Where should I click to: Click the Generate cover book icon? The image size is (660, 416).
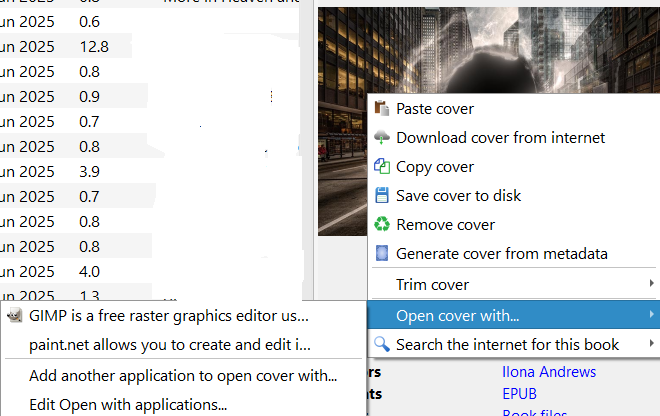pos(382,254)
